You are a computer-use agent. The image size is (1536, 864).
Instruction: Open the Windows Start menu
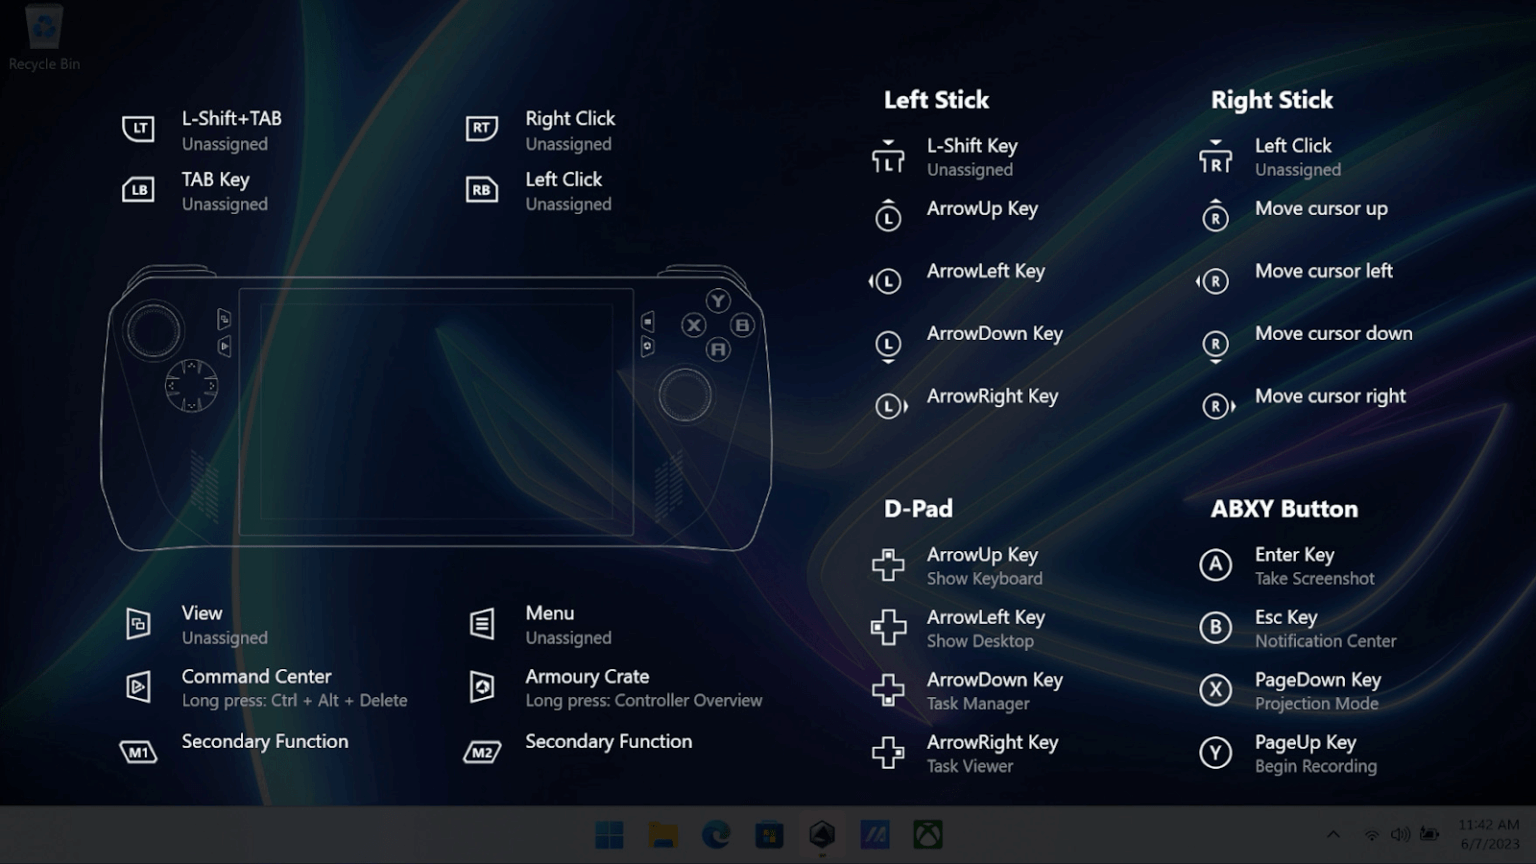[x=609, y=834]
